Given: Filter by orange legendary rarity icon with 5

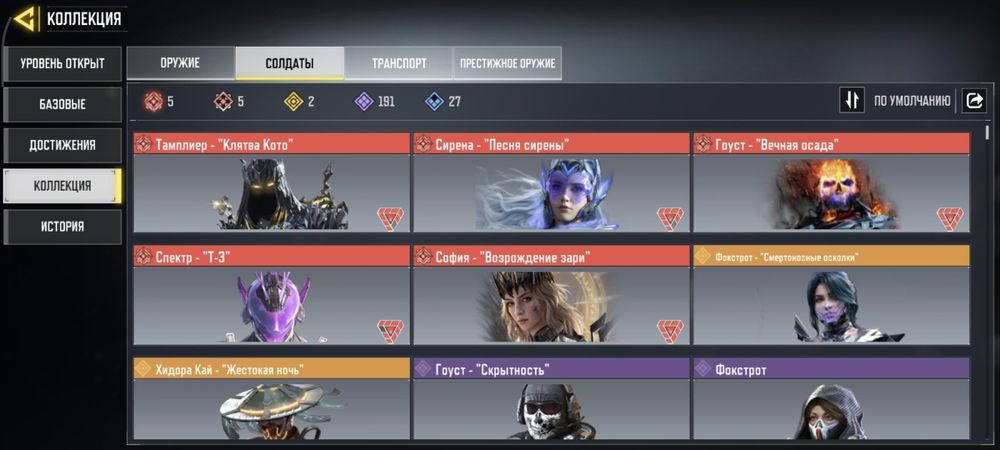Looking at the screenshot, I should (223, 101).
